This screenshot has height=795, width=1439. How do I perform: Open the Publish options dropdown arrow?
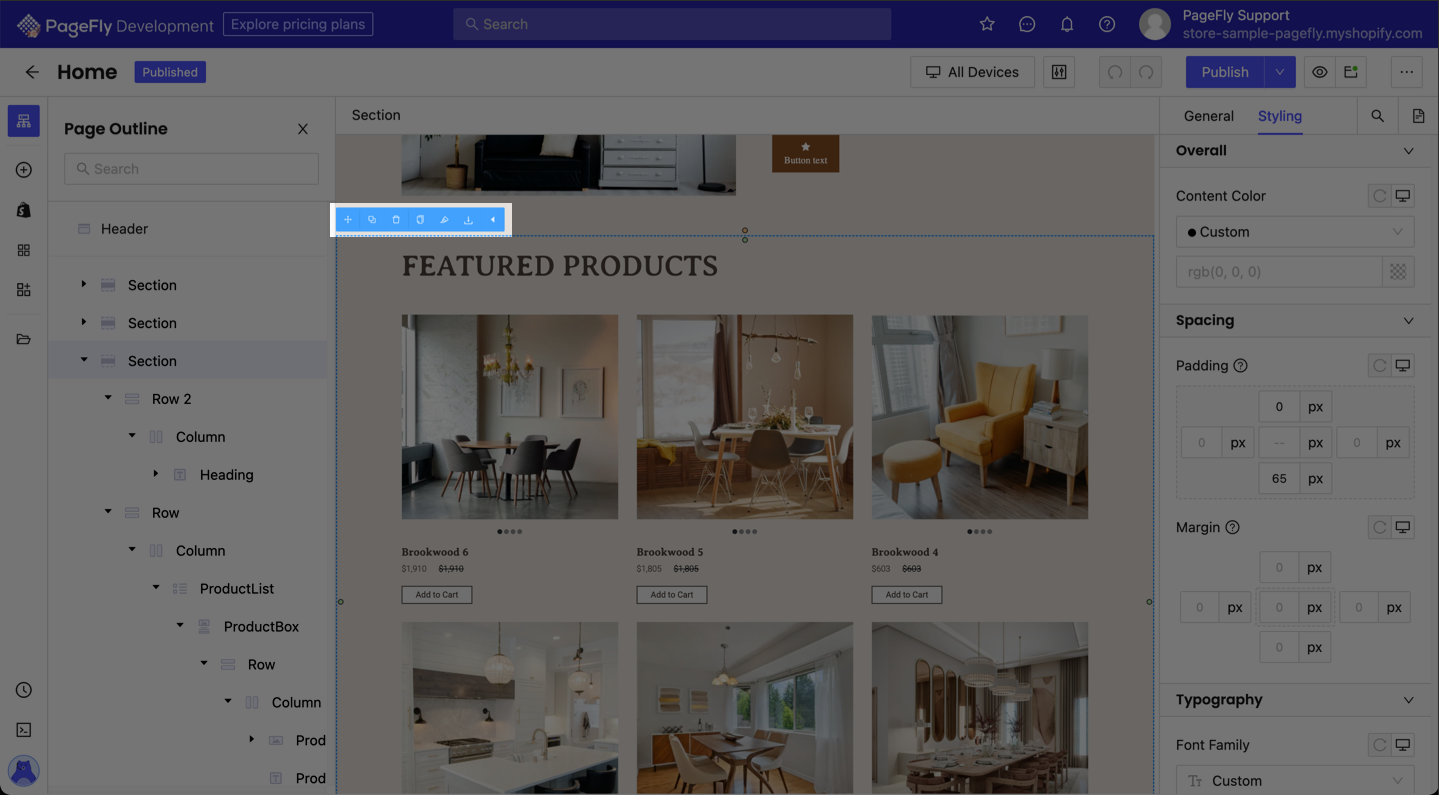pyautogui.click(x=1280, y=72)
